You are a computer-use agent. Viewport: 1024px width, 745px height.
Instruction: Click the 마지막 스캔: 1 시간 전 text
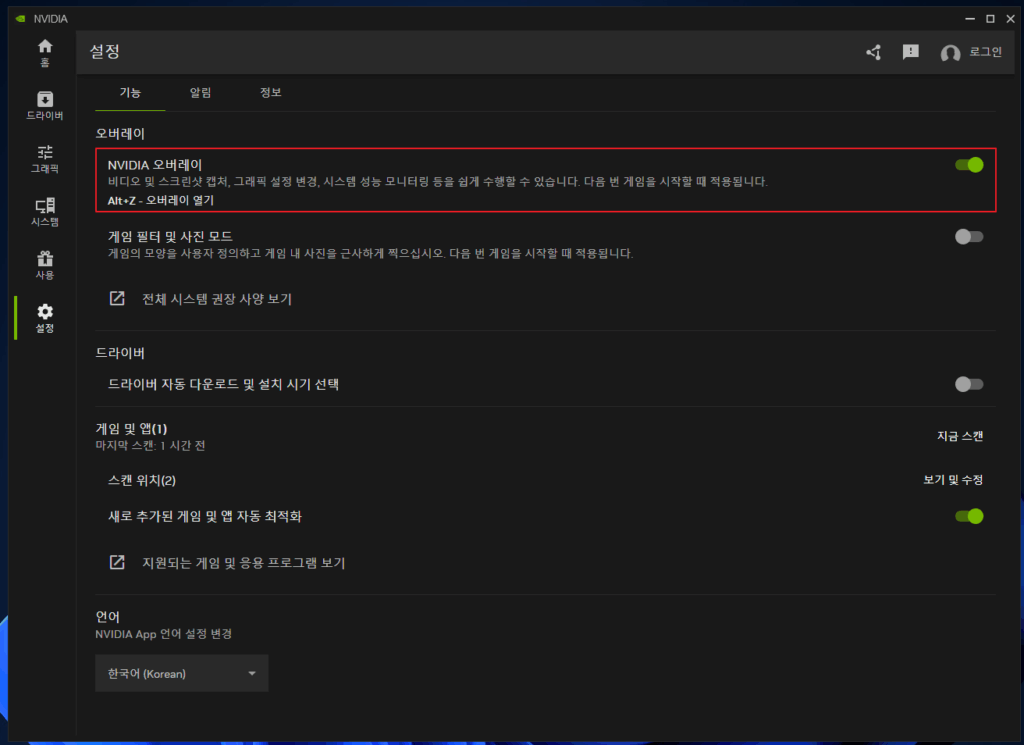150,445
